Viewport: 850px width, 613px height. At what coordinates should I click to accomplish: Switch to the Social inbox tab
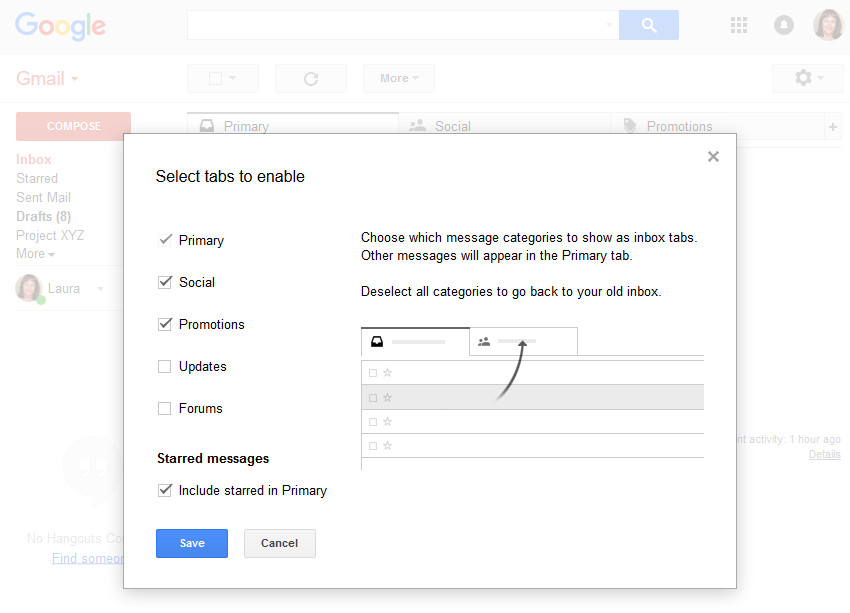504,126
